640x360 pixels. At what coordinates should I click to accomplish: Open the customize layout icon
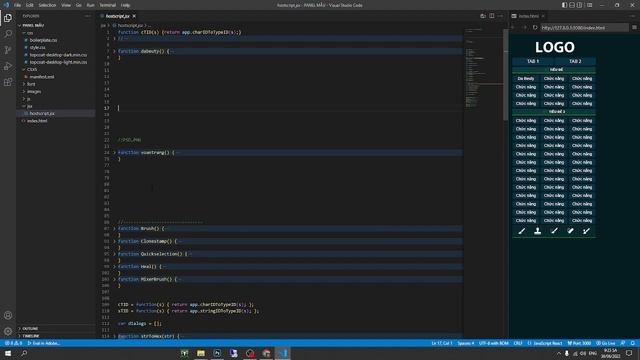(x=589, y=5)
